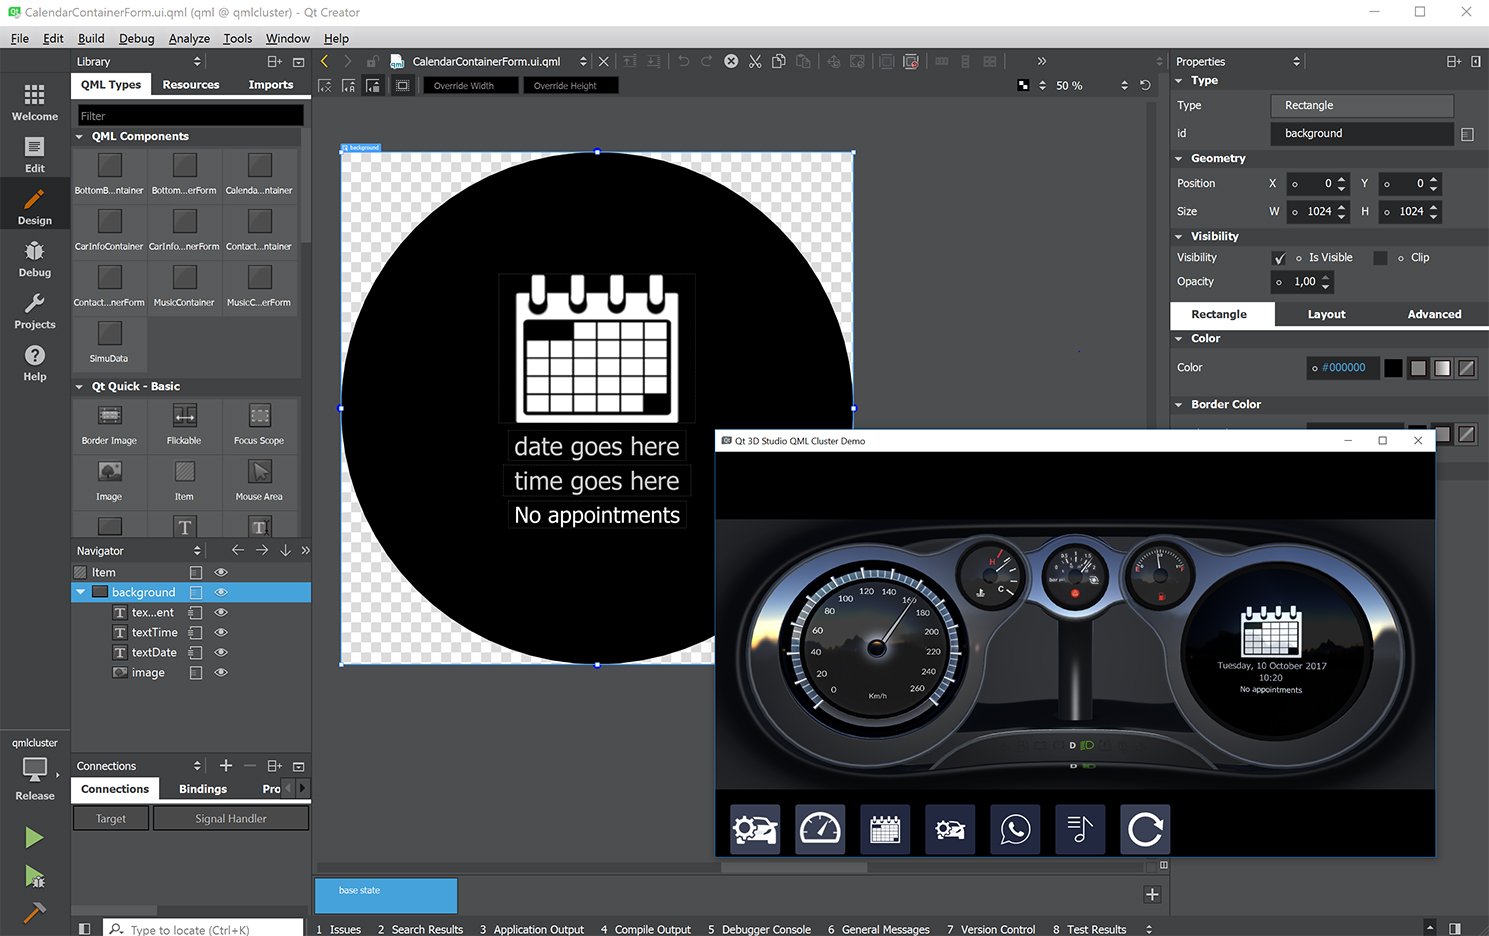Viewport: 1489px width, 936px height.
Task: Open the Layout tab in Properties
Action: pyautogui.click(x=1326, y=314)
